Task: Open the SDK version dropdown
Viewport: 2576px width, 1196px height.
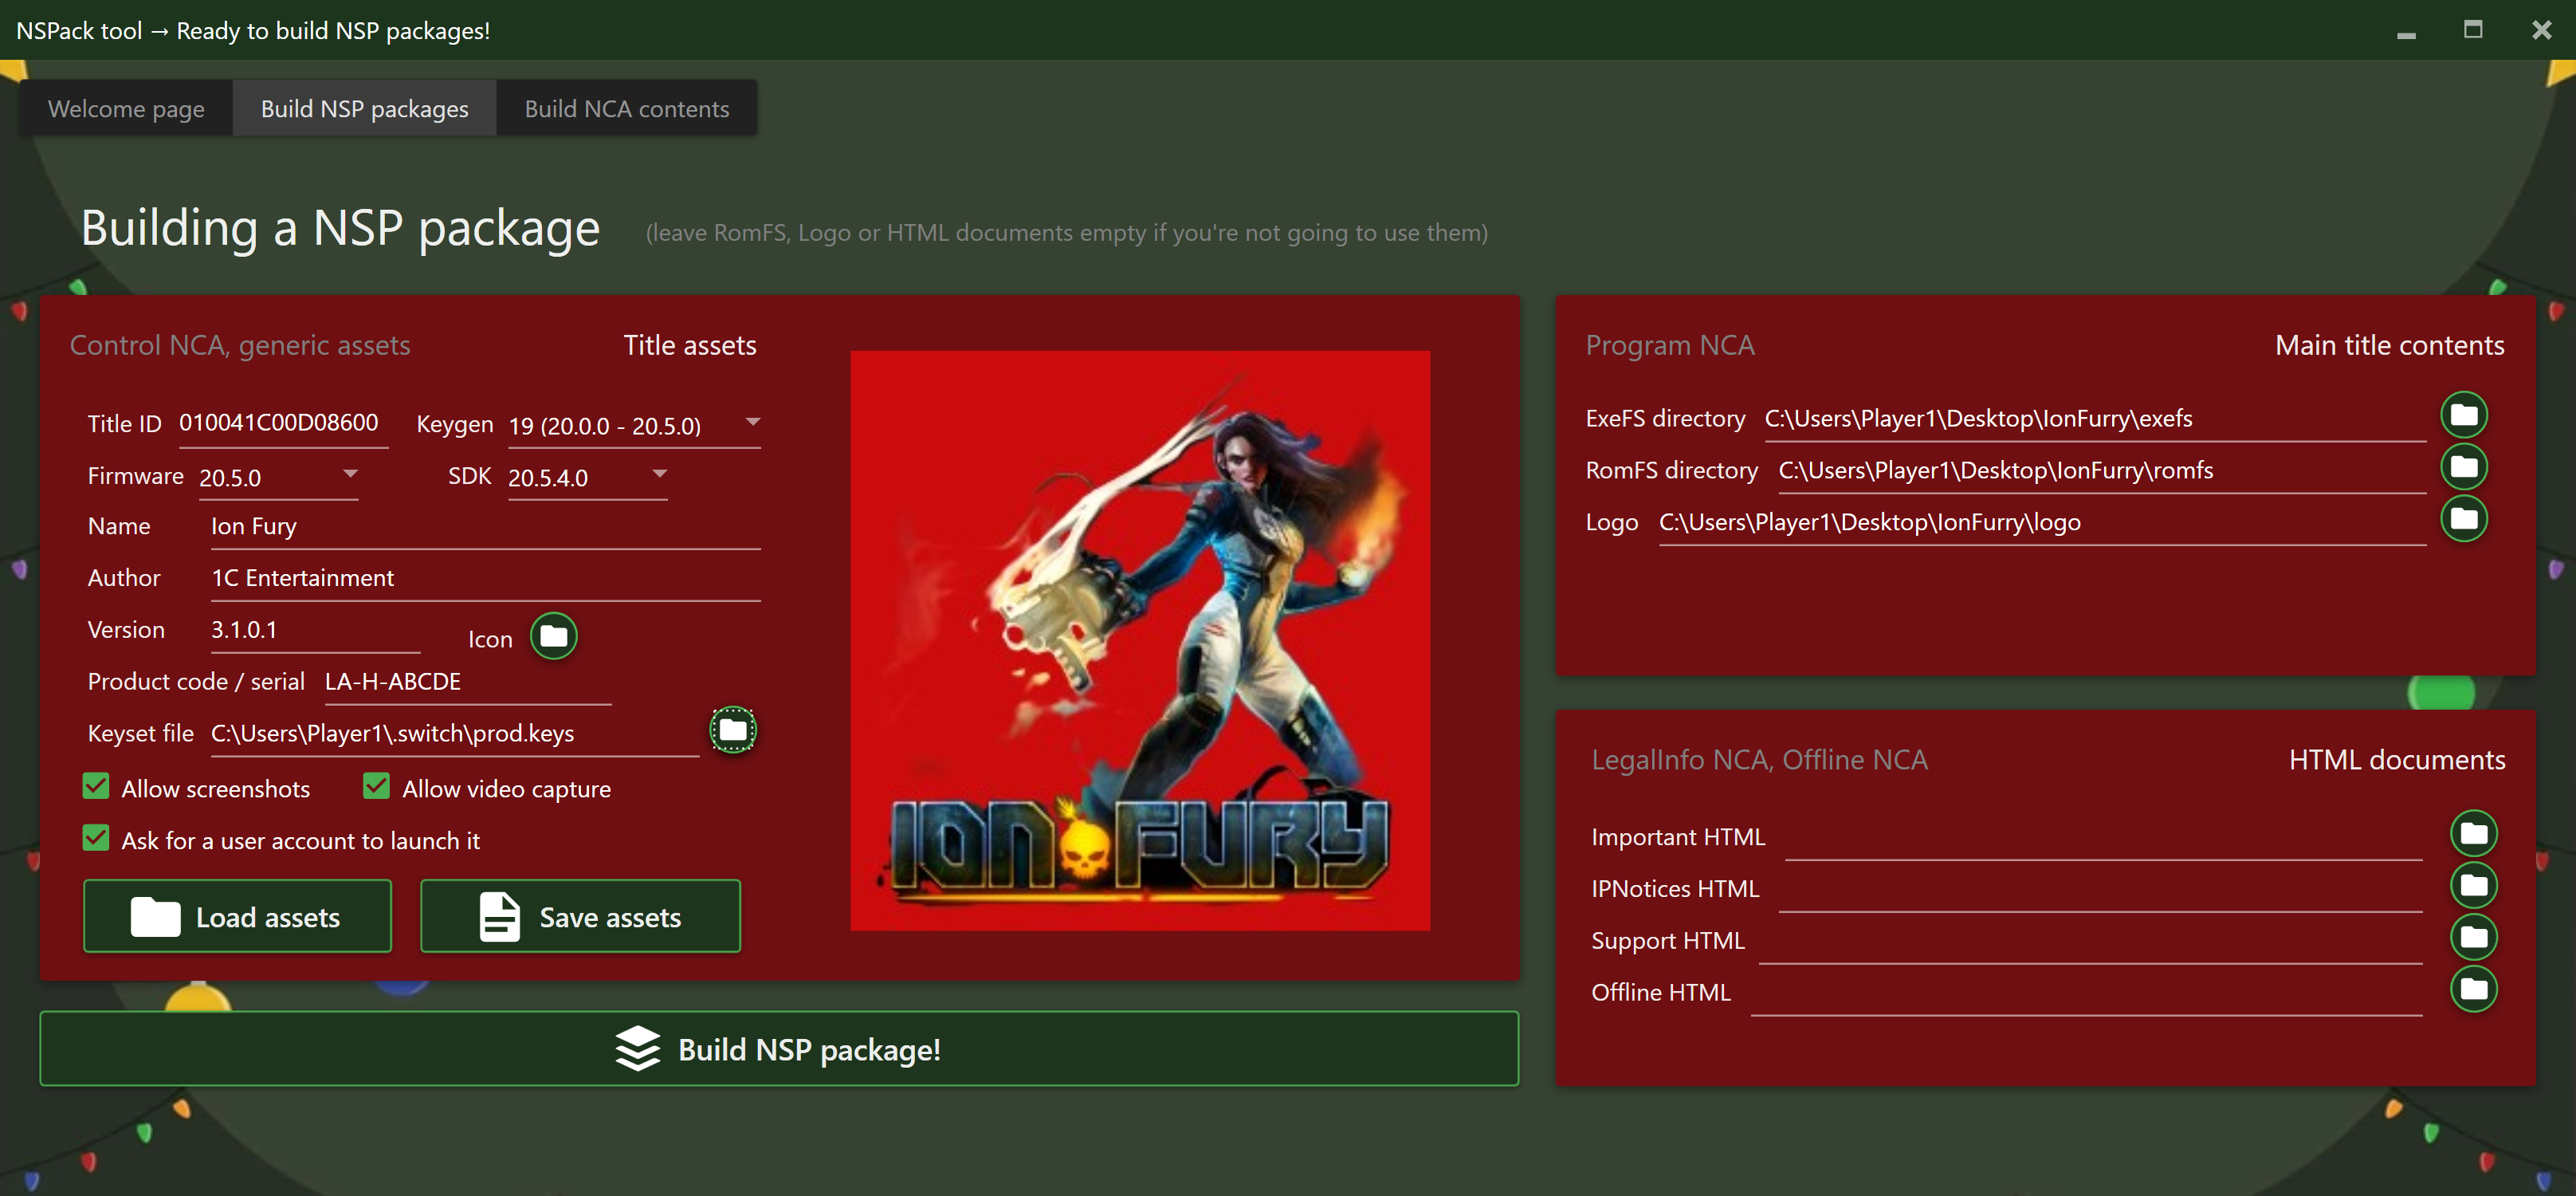Action: 587,478
